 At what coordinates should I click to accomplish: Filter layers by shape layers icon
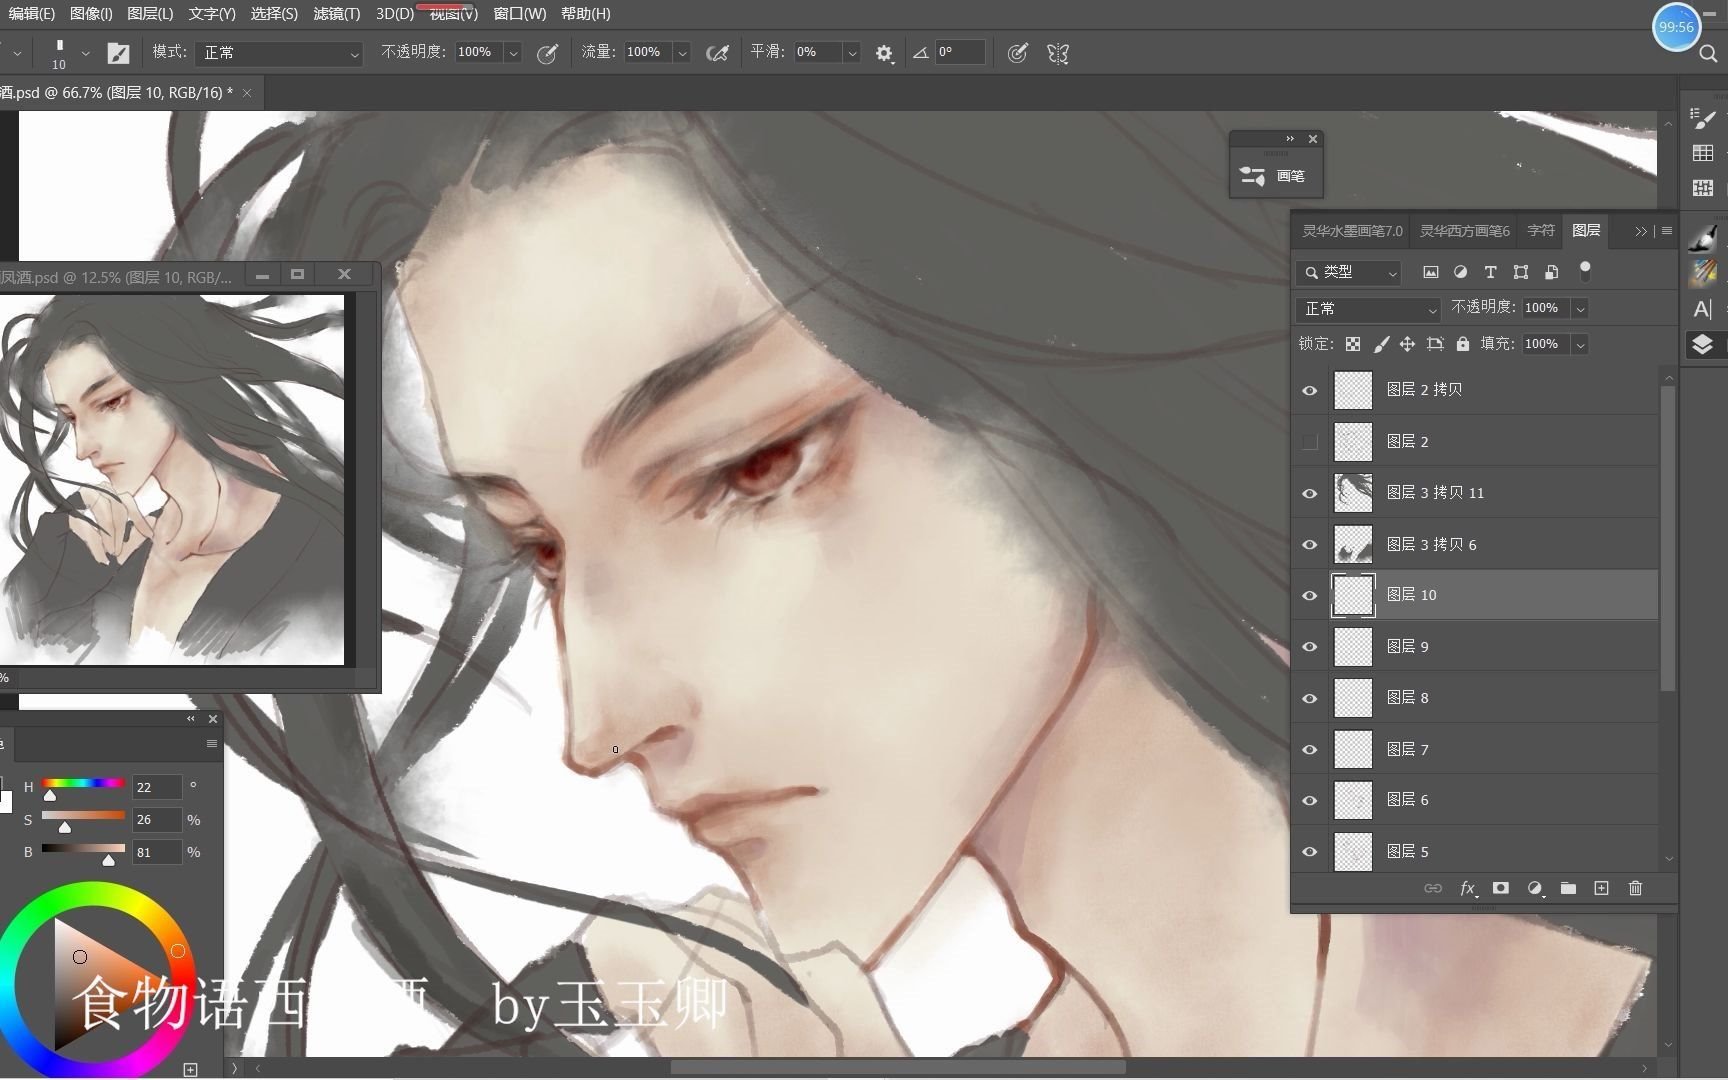(1521, 272)
